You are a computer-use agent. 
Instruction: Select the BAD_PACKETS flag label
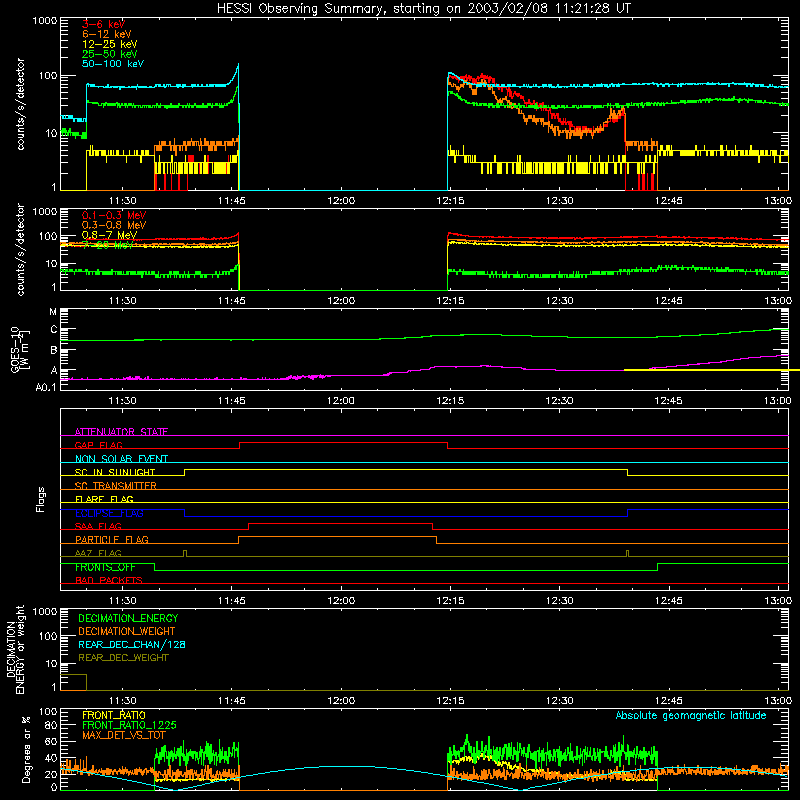(x=109, y=580)
